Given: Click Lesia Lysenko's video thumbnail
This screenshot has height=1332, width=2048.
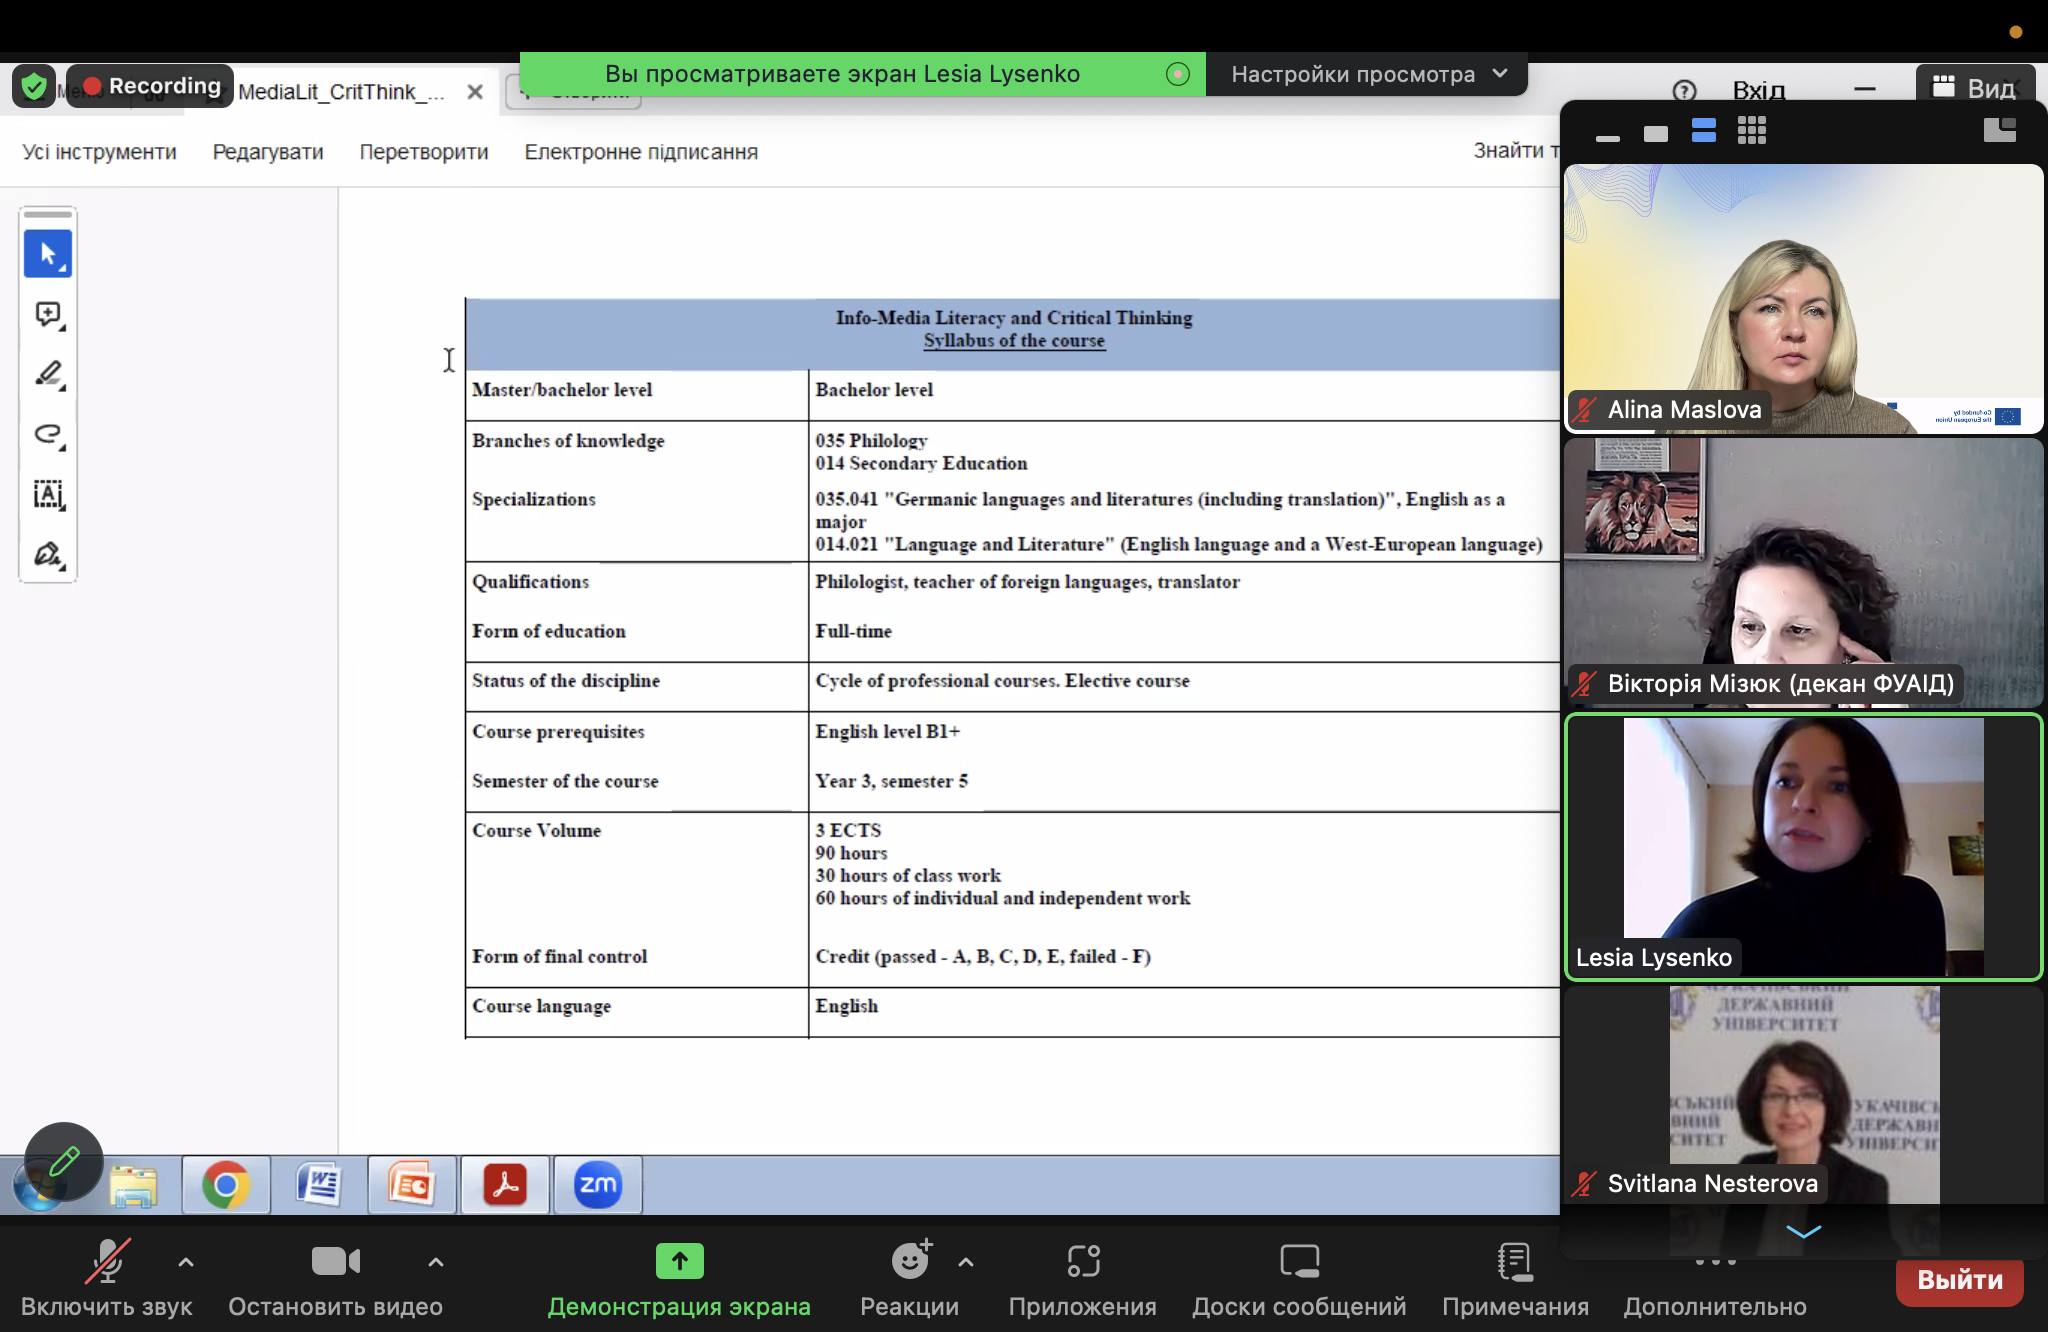Looking at the screenshot, I should point(1803,846).
